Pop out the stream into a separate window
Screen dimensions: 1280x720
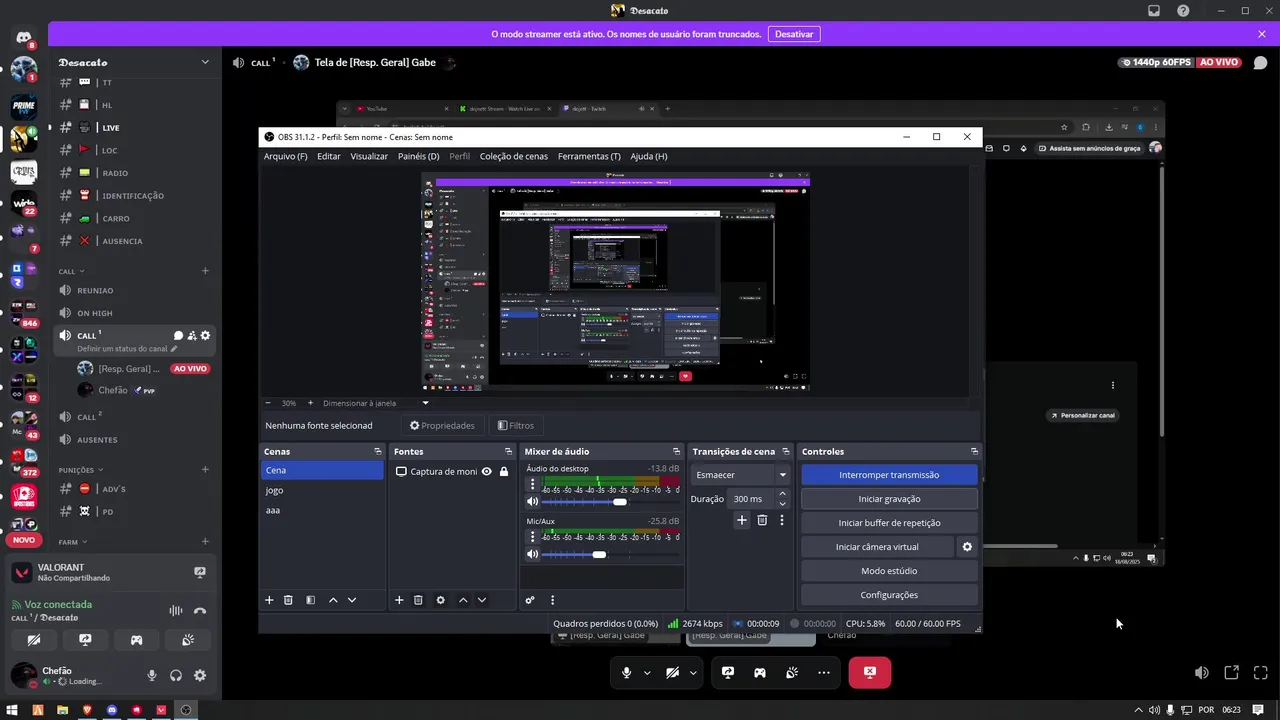click(1232, 673)
